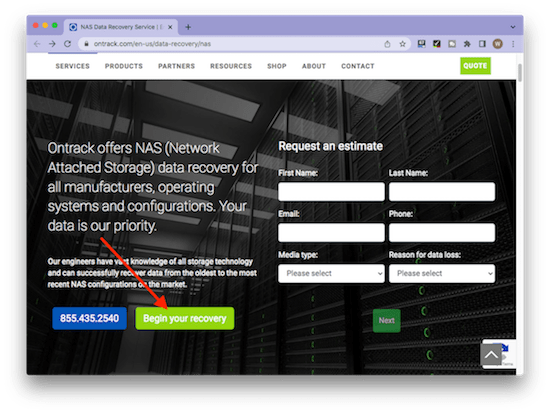
Task: Open the Media type dropdown
Action: tap(331, 273)
